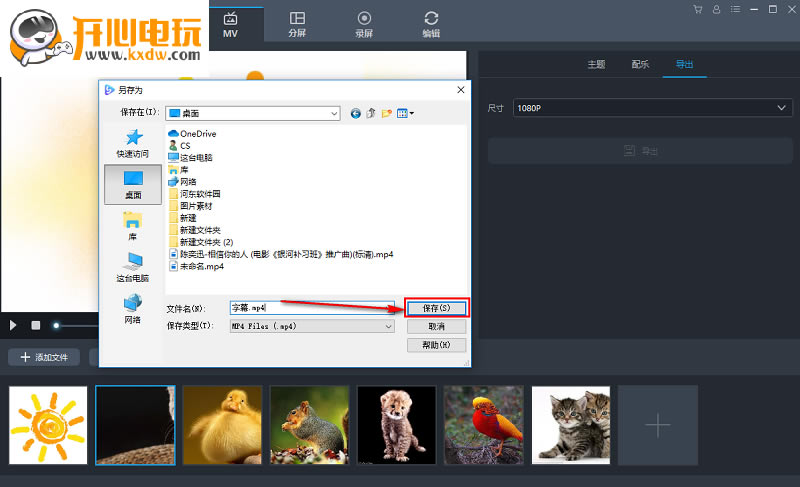Switch to the 录屏 screen recording mode

[x=364, y=24]
